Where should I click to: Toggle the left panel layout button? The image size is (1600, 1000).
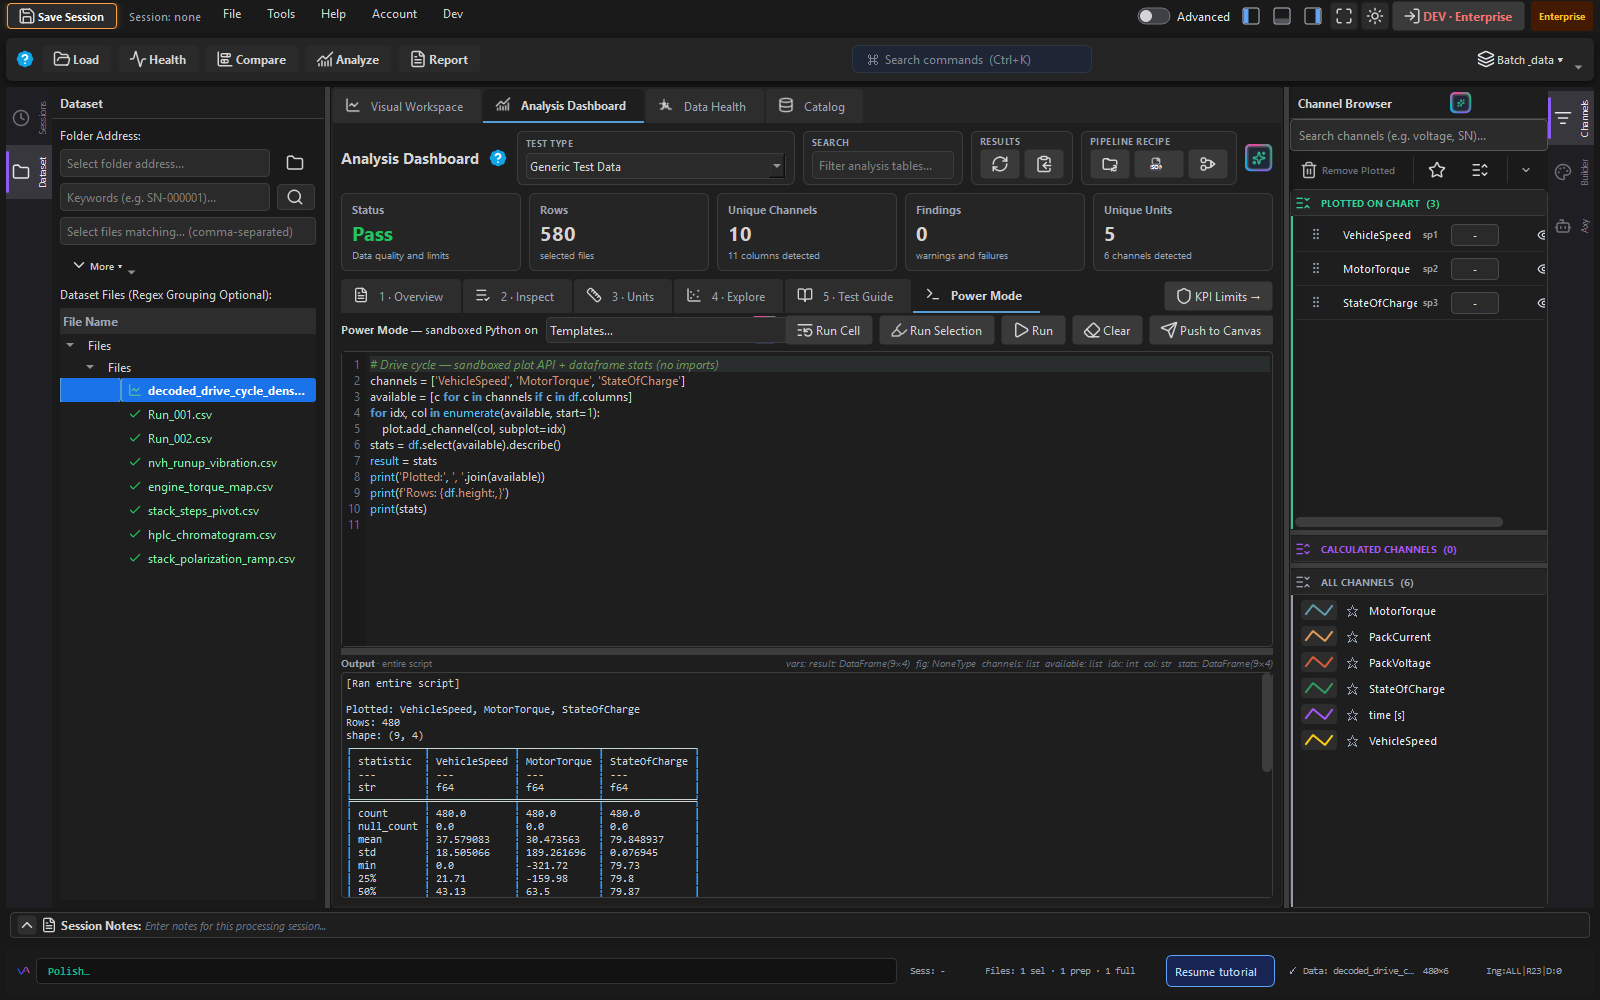click(x=1251, y=16)
